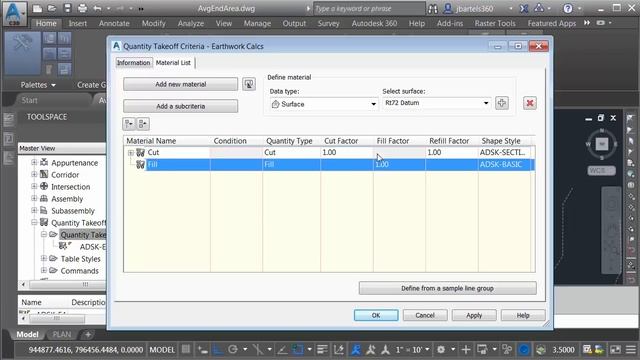Viewport: 640px width, 360px height.
Task: Expand the Cut material tree node
Action: tap(131, 153)
